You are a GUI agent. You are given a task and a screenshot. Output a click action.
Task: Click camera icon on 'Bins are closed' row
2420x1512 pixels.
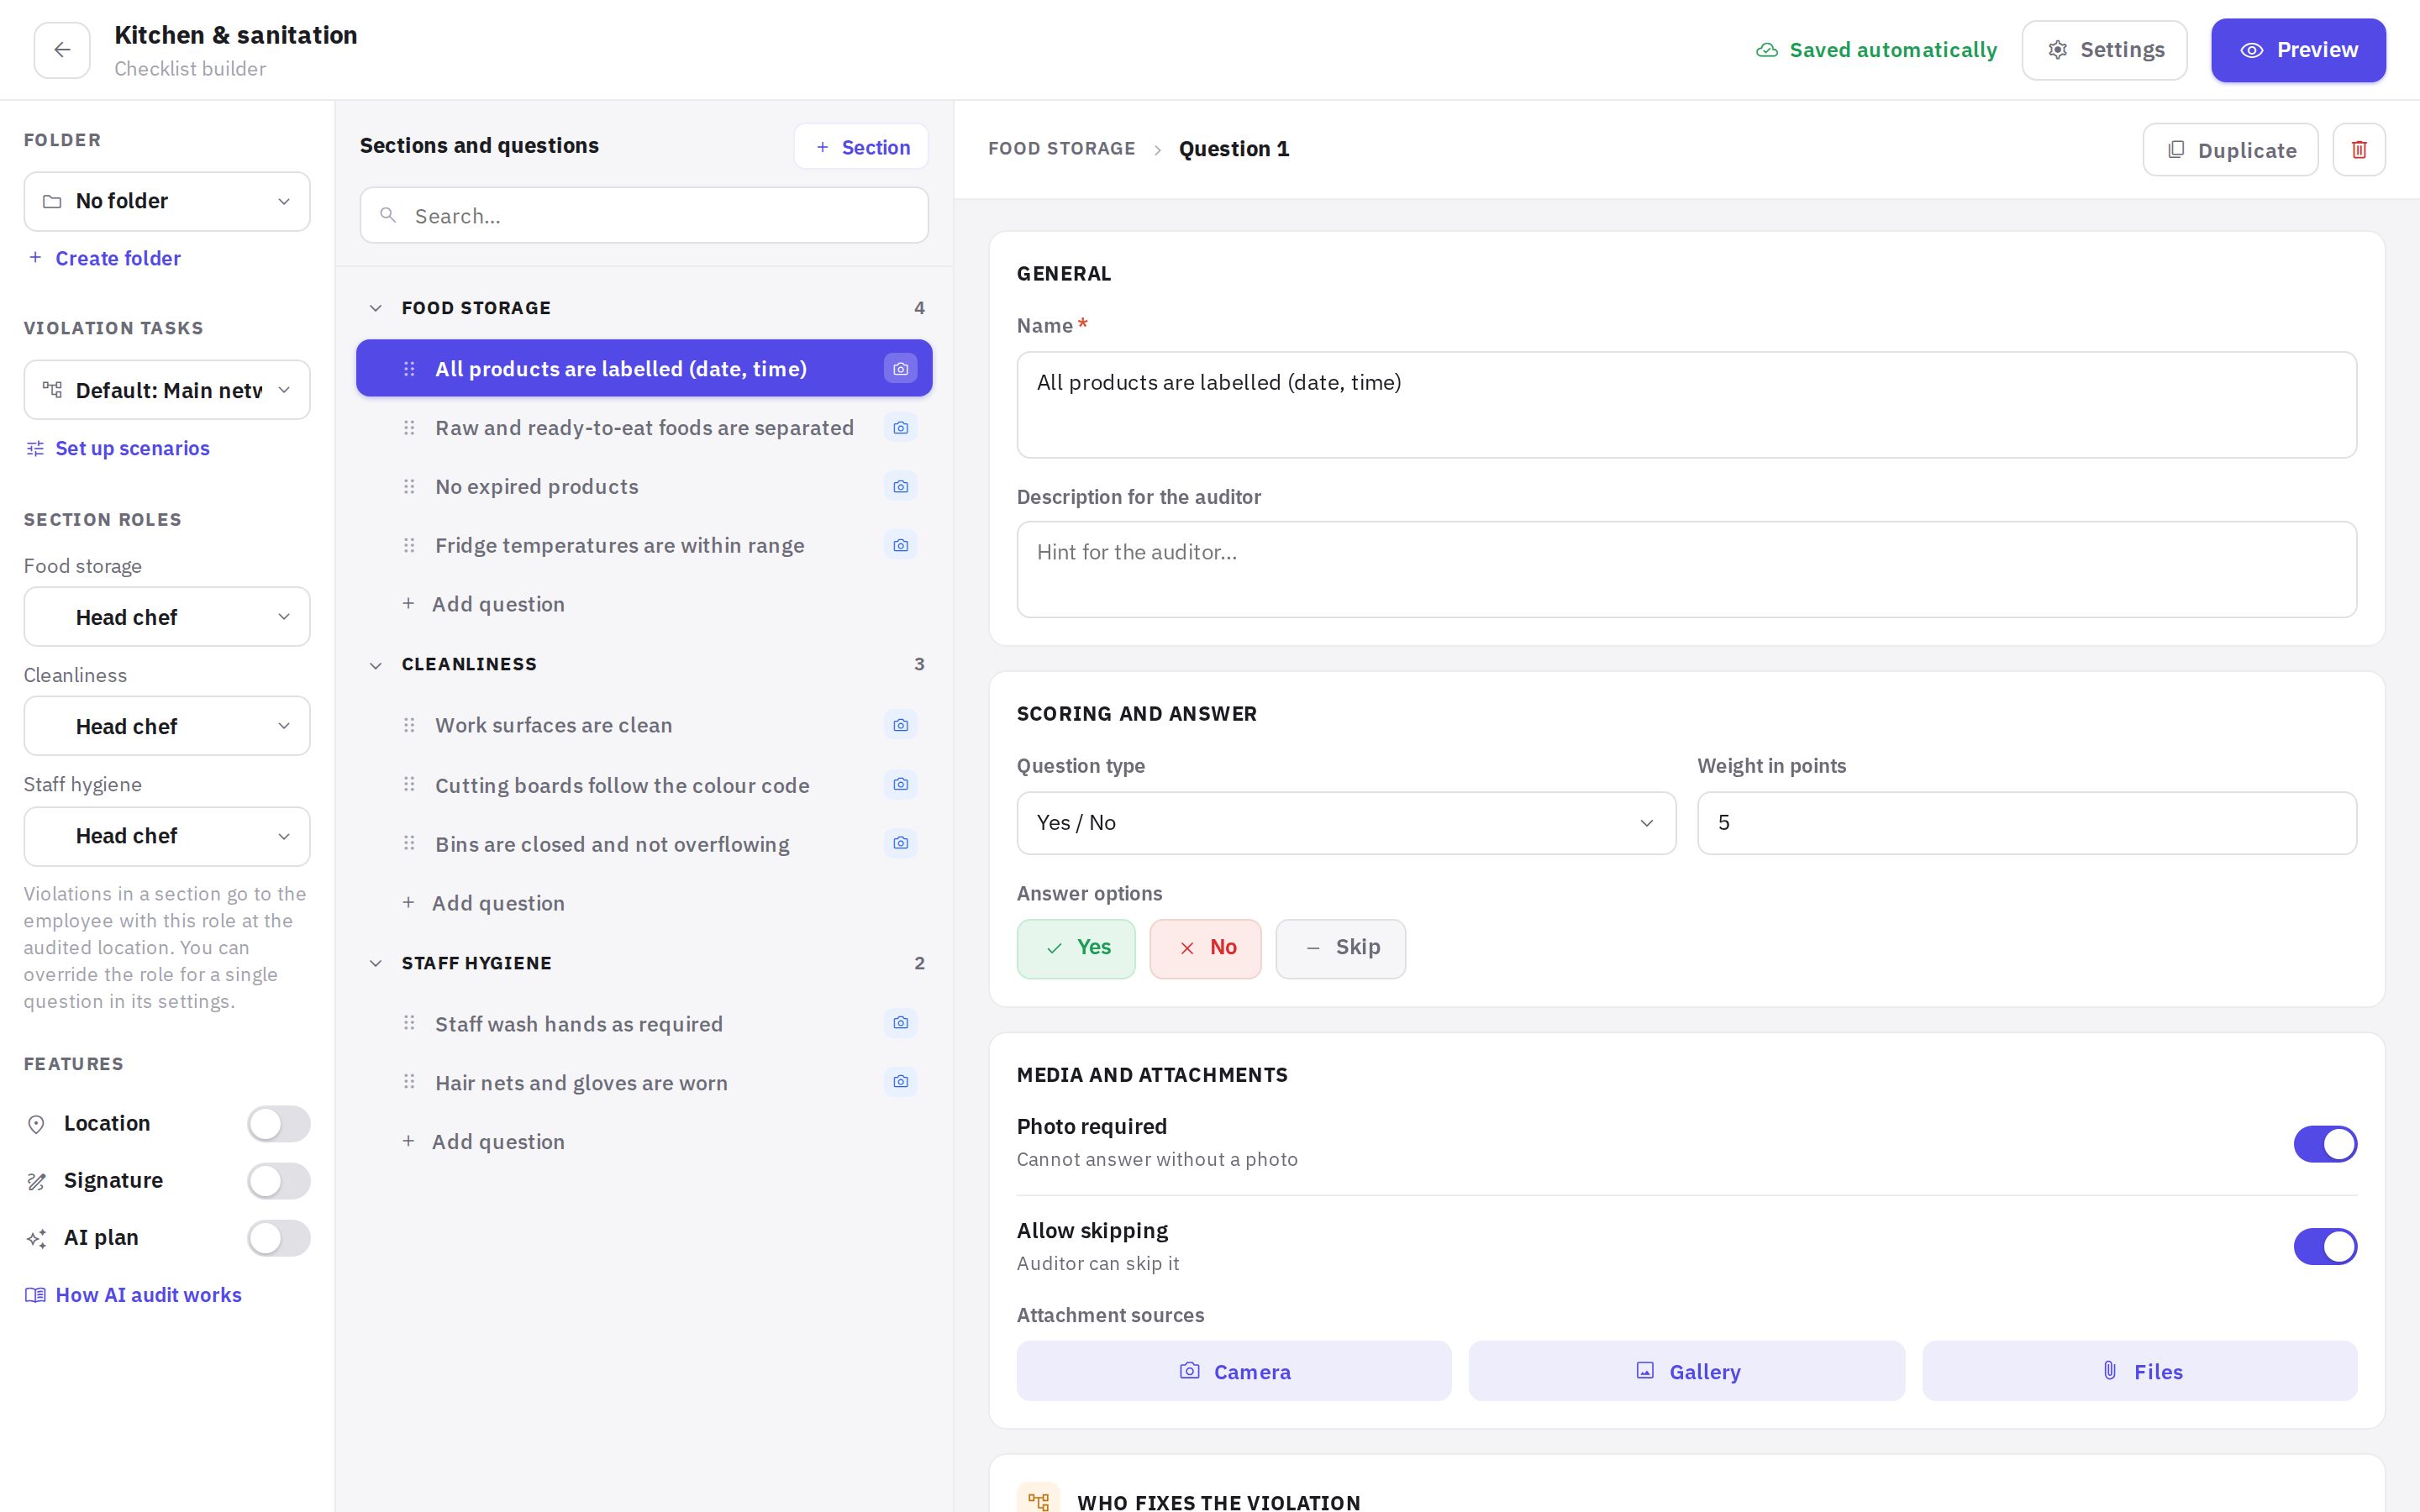(900, 843)
